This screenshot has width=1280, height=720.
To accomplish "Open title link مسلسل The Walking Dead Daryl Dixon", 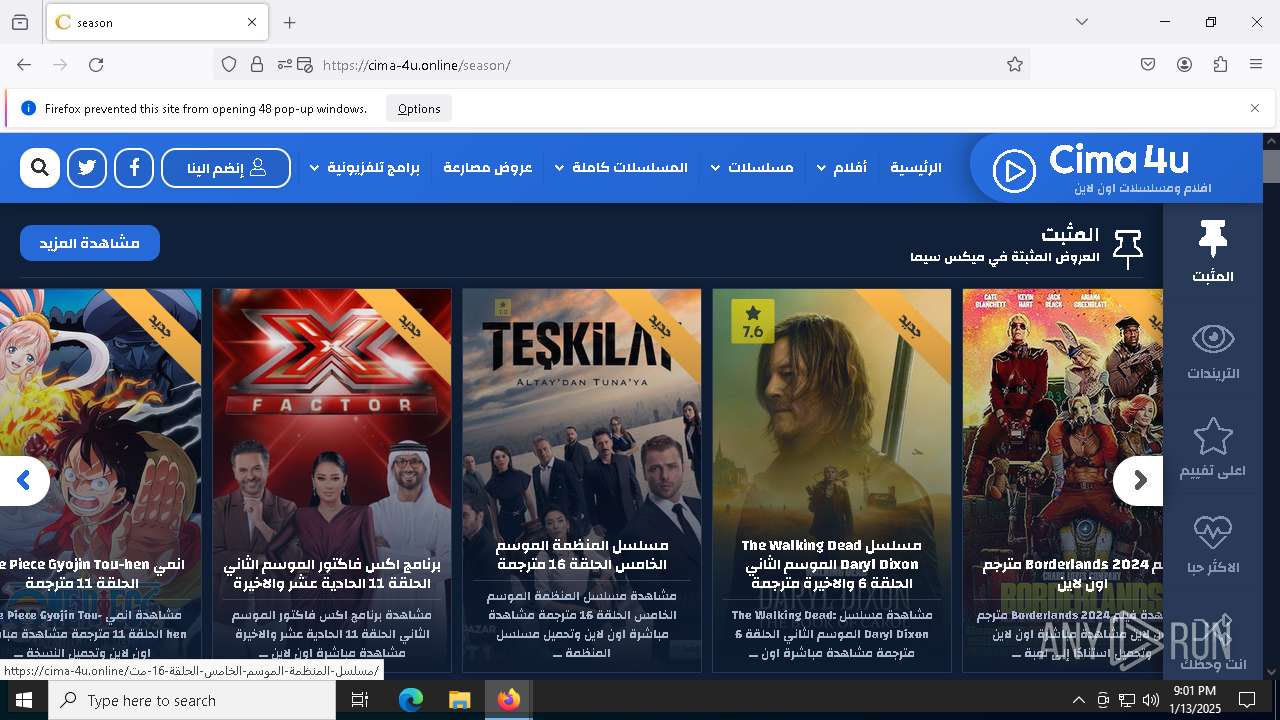I will (x=832, y=564).
